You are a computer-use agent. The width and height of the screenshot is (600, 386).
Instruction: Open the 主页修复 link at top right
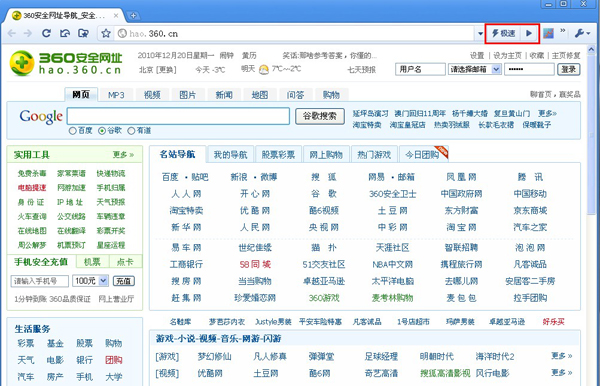point(566,56)
